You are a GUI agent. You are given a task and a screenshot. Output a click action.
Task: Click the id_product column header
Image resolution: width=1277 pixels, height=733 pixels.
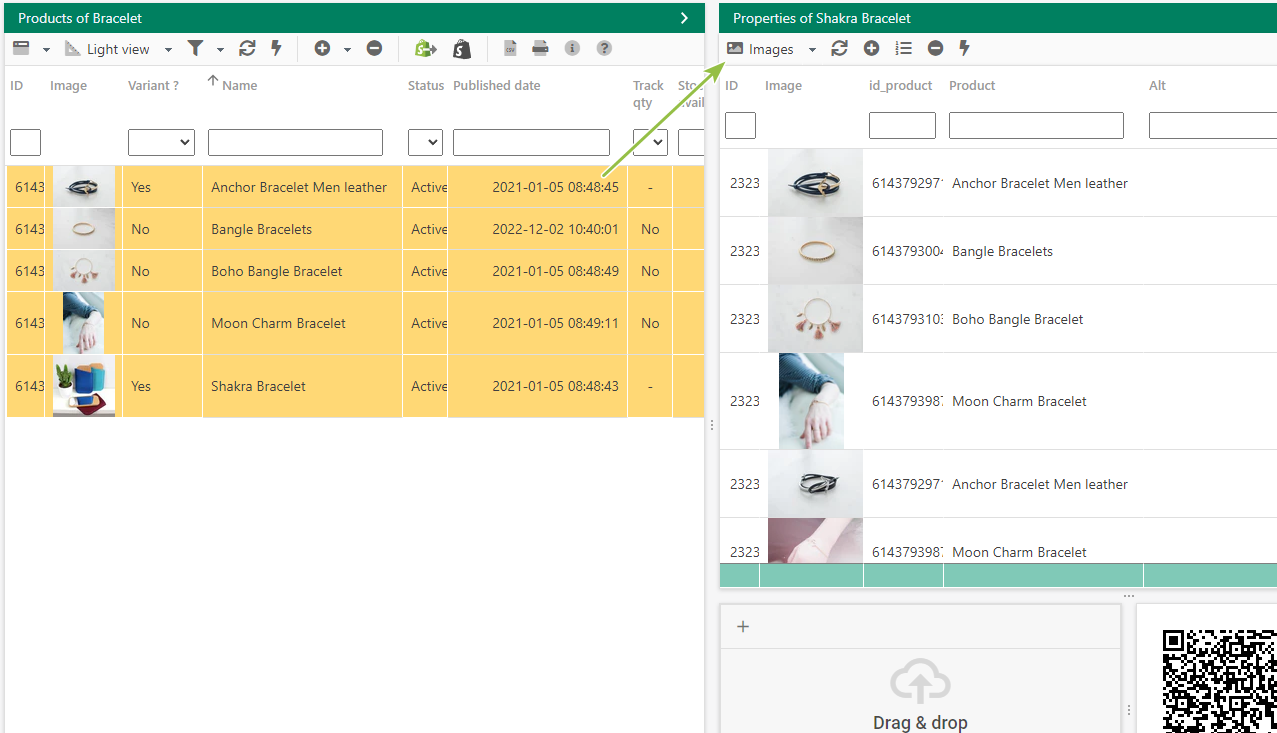coord(901,85)
